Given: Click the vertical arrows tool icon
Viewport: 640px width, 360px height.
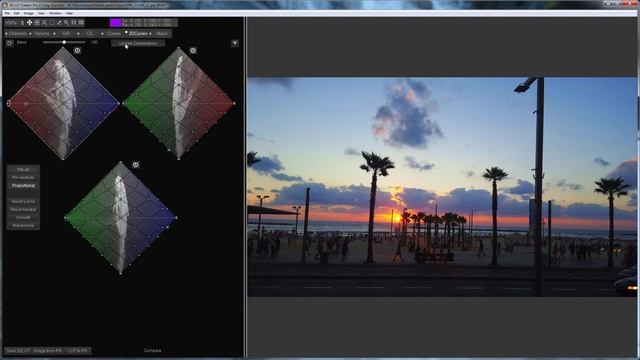Looking at the screenshot, I should click(22, 23).
